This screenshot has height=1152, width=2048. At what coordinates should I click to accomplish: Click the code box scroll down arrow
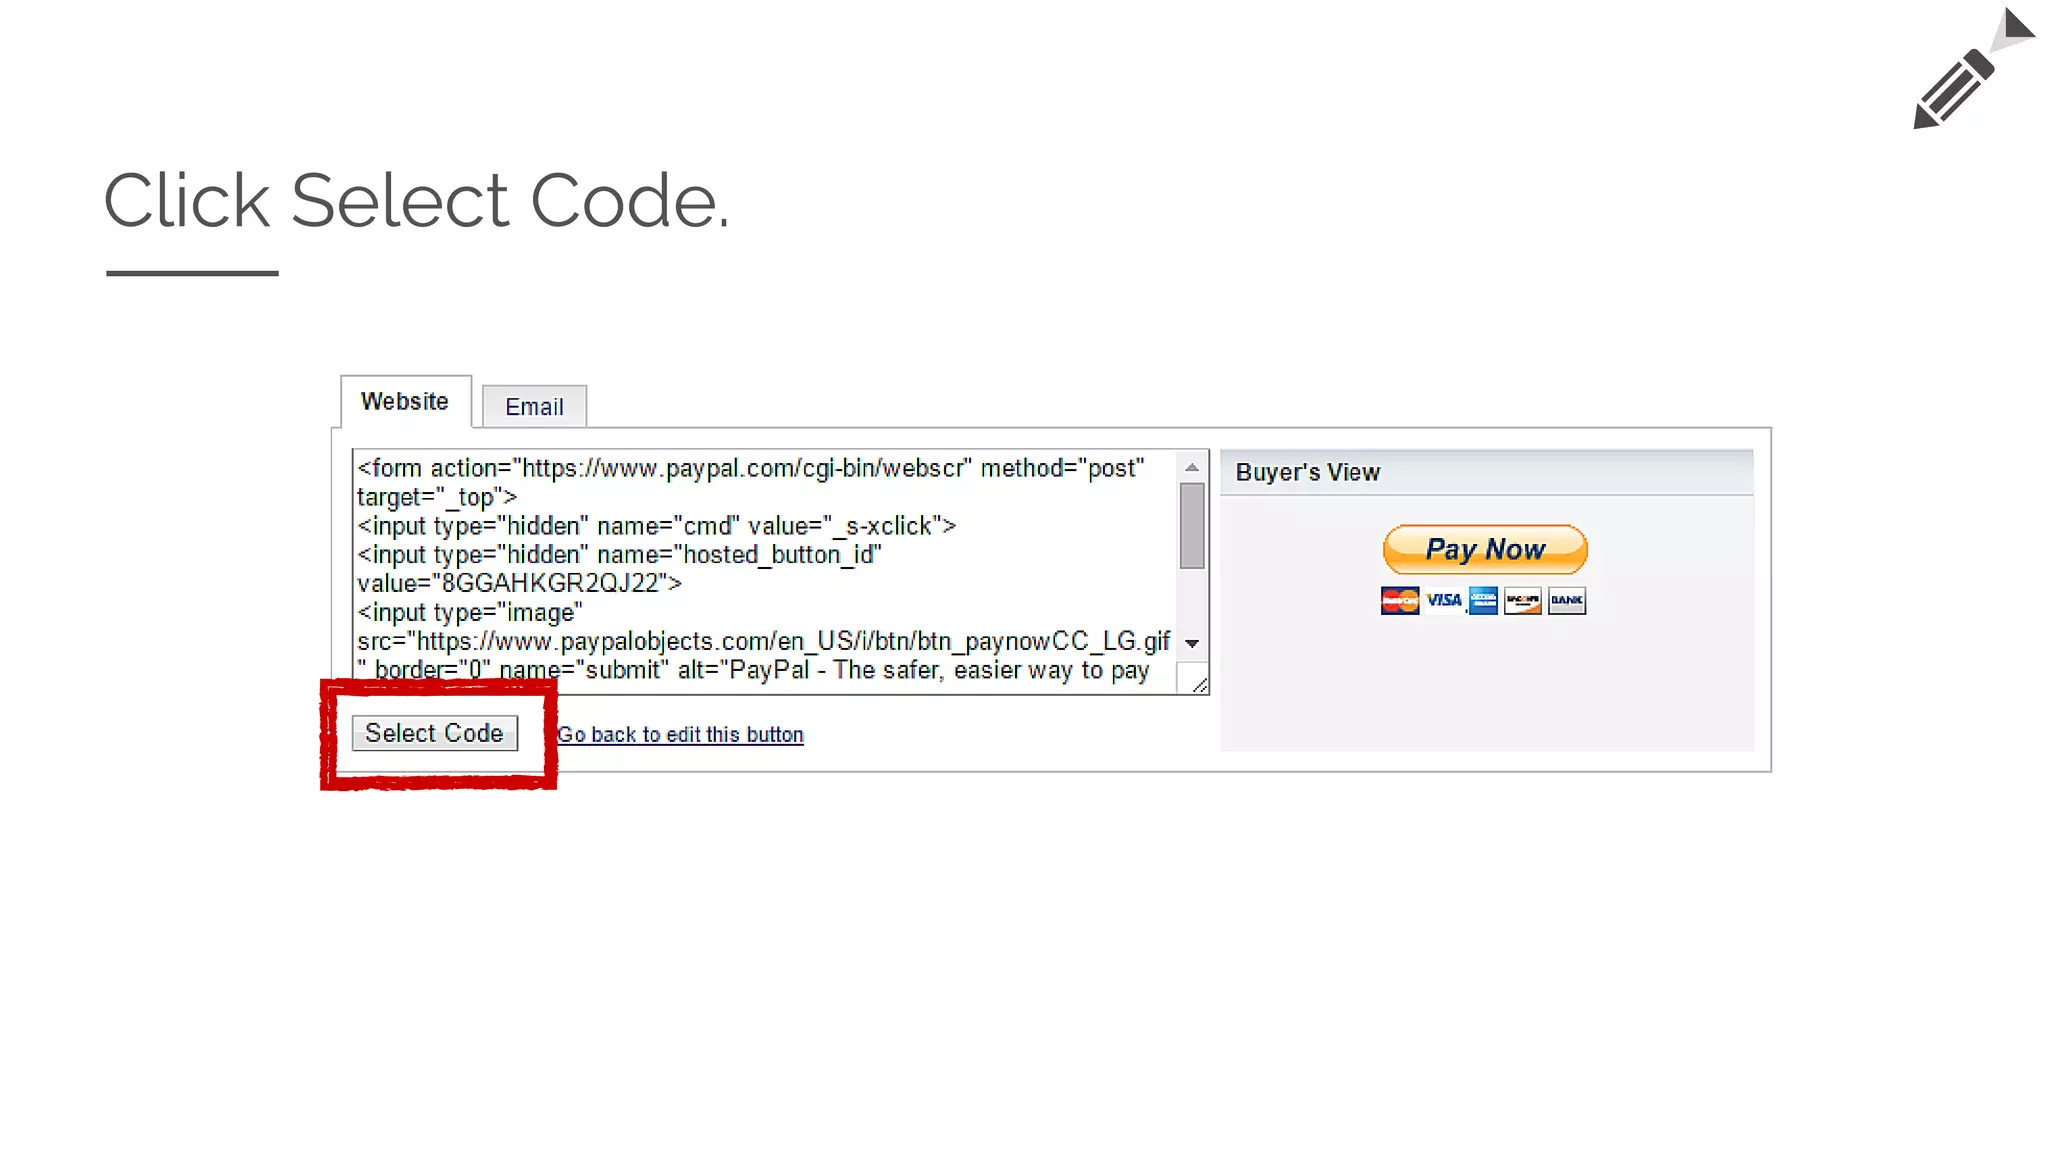point(1192,643)
